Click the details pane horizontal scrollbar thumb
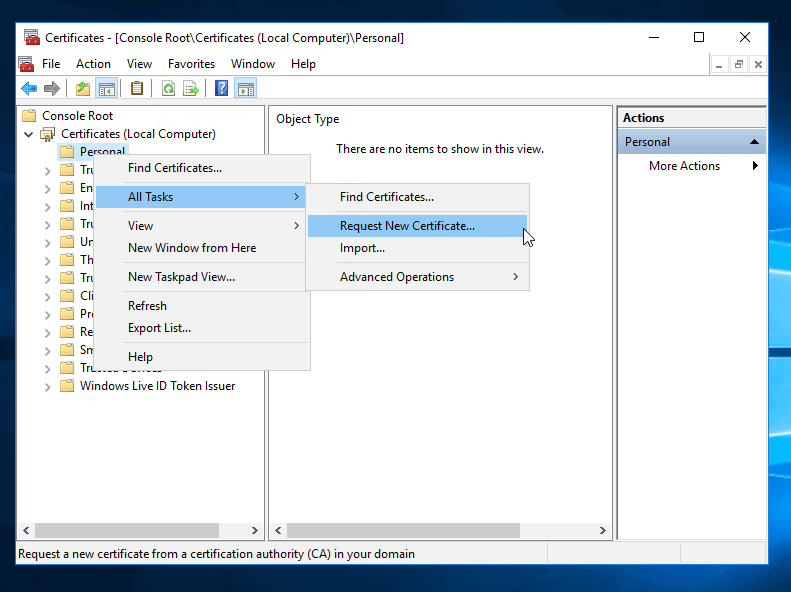Screen dimensions: 791x592 coord(404,530)
